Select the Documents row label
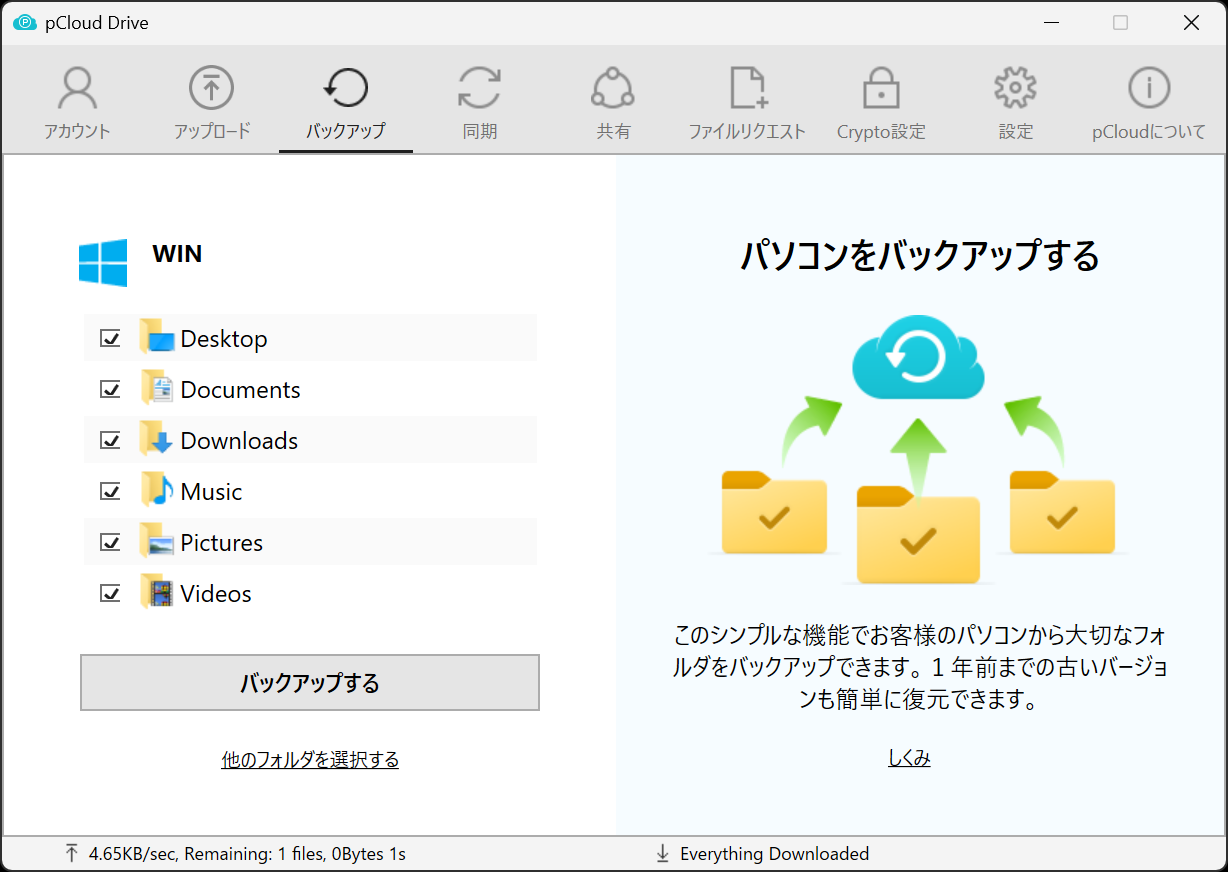The height and width of the screenshot is (872, 1228). [240, 390]
